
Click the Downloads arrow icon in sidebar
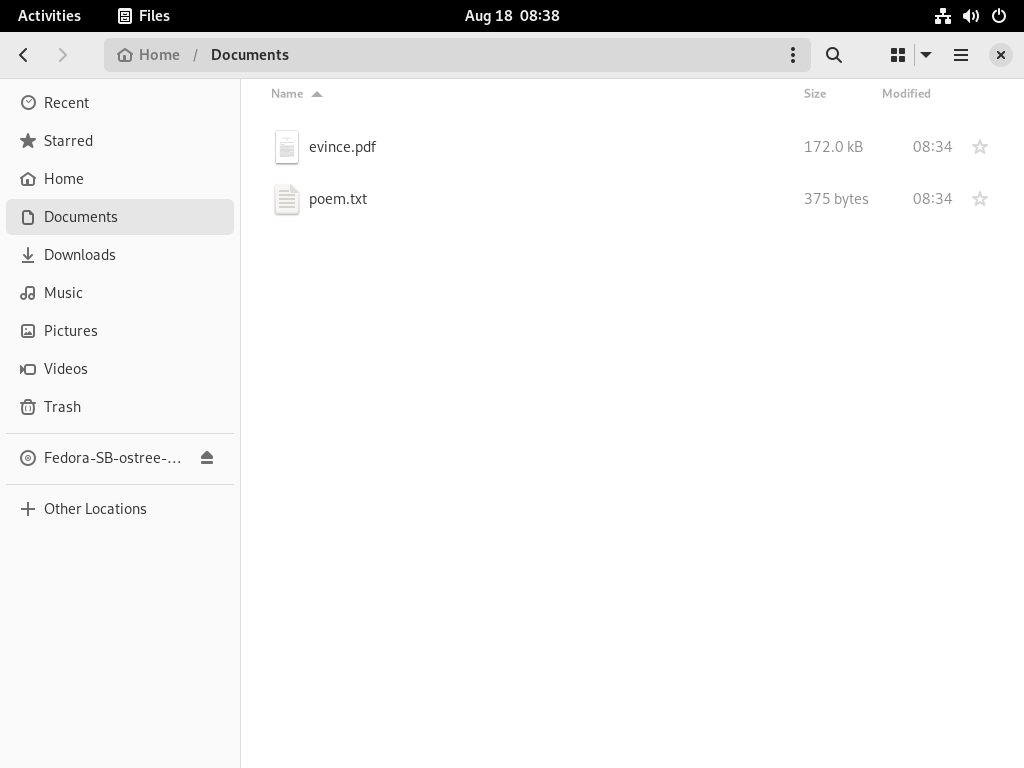click(28, 255)
